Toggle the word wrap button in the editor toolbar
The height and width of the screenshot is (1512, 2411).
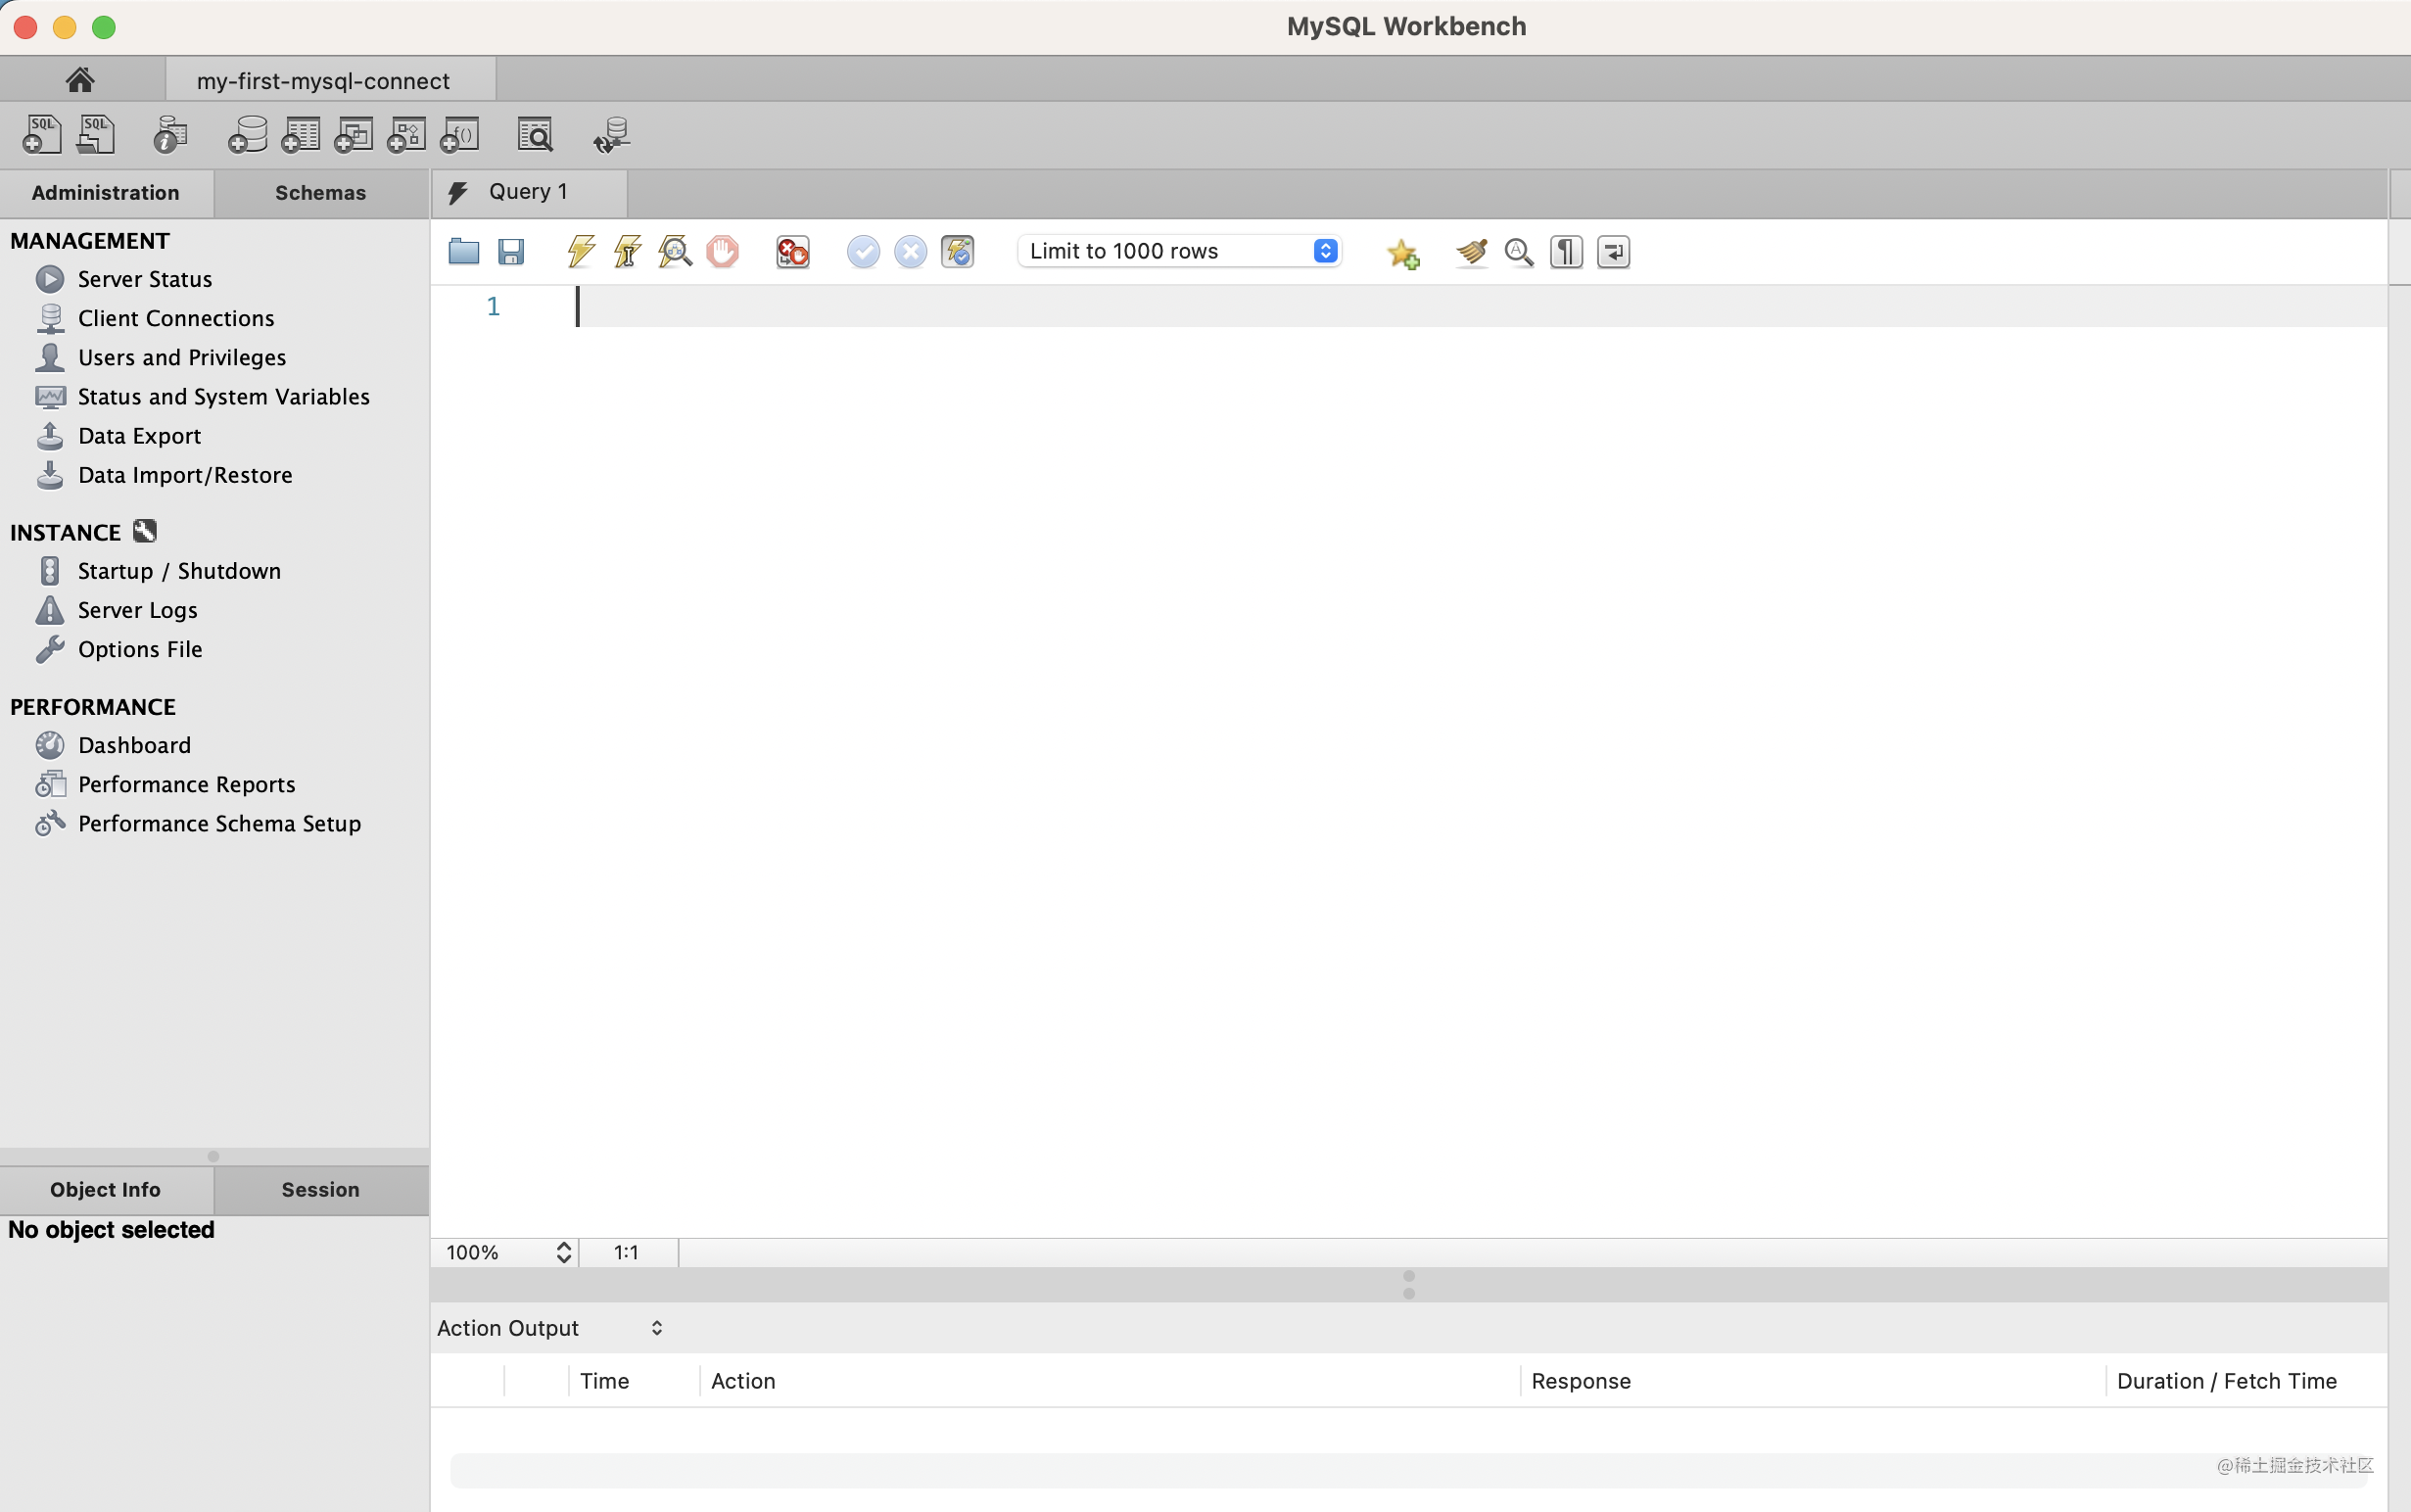(1613, 252)
